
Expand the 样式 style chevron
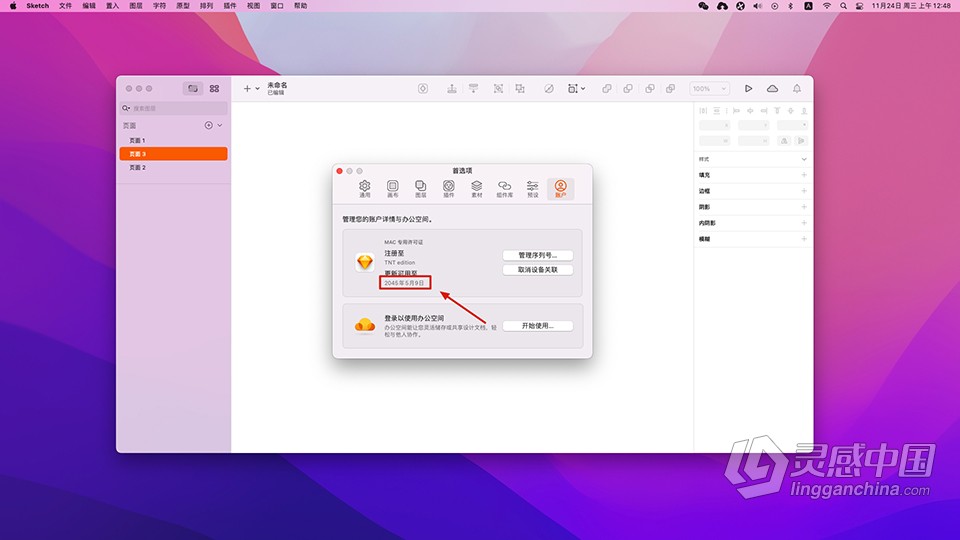pyautogui.click(x=804, y=159)
